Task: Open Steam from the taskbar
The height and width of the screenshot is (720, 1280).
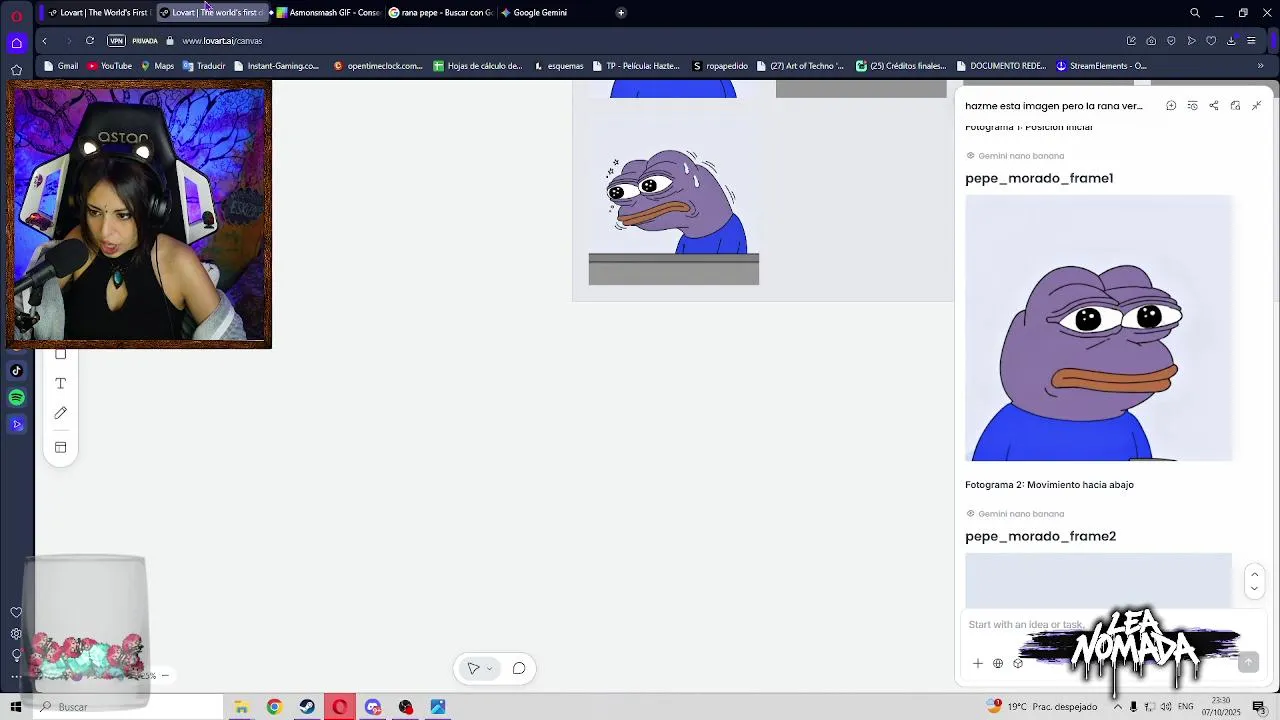Action: [307, 707]
